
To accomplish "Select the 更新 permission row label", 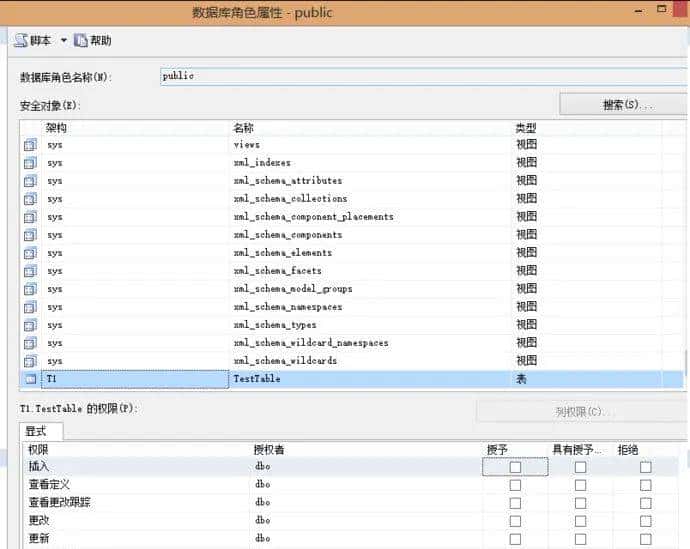I will pos(39,539).
